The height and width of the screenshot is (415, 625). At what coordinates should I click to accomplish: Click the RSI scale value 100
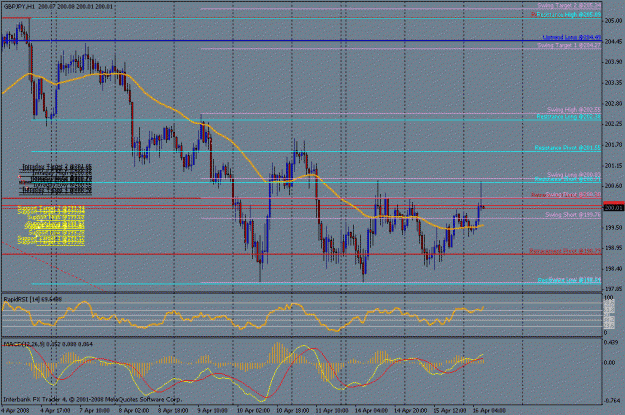click(609, 298)
